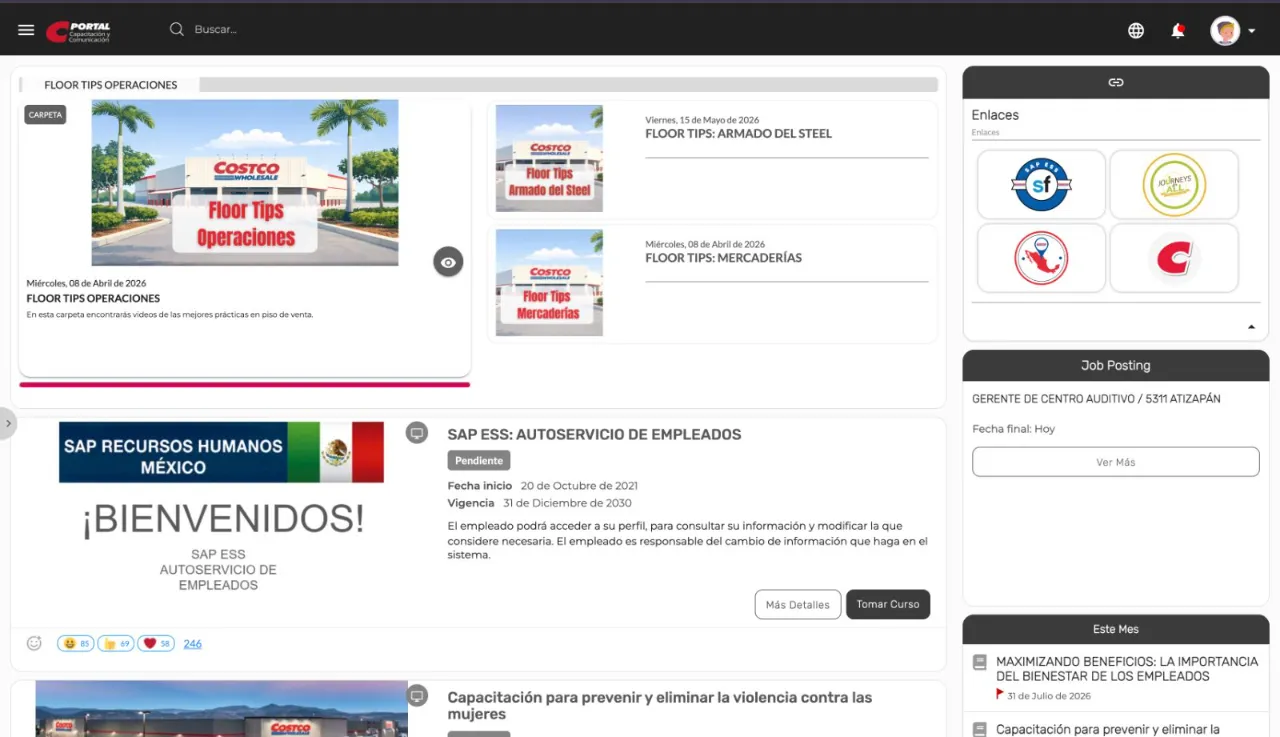Expand the user profile dropdown arrow
The image size is (1280, 737).
[1252, 31]
